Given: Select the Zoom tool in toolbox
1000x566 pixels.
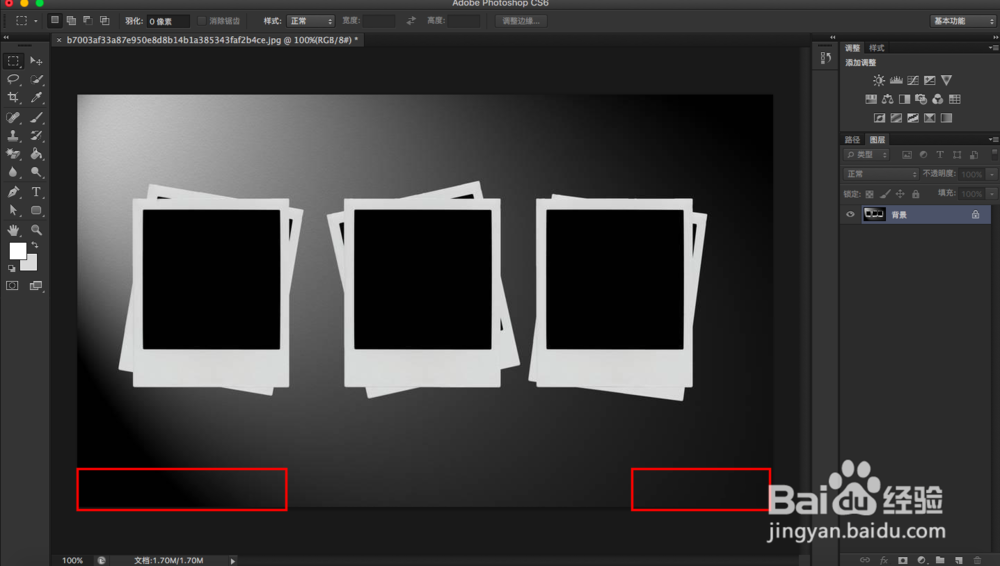Looking at the screenshot, I should (36, 230).
